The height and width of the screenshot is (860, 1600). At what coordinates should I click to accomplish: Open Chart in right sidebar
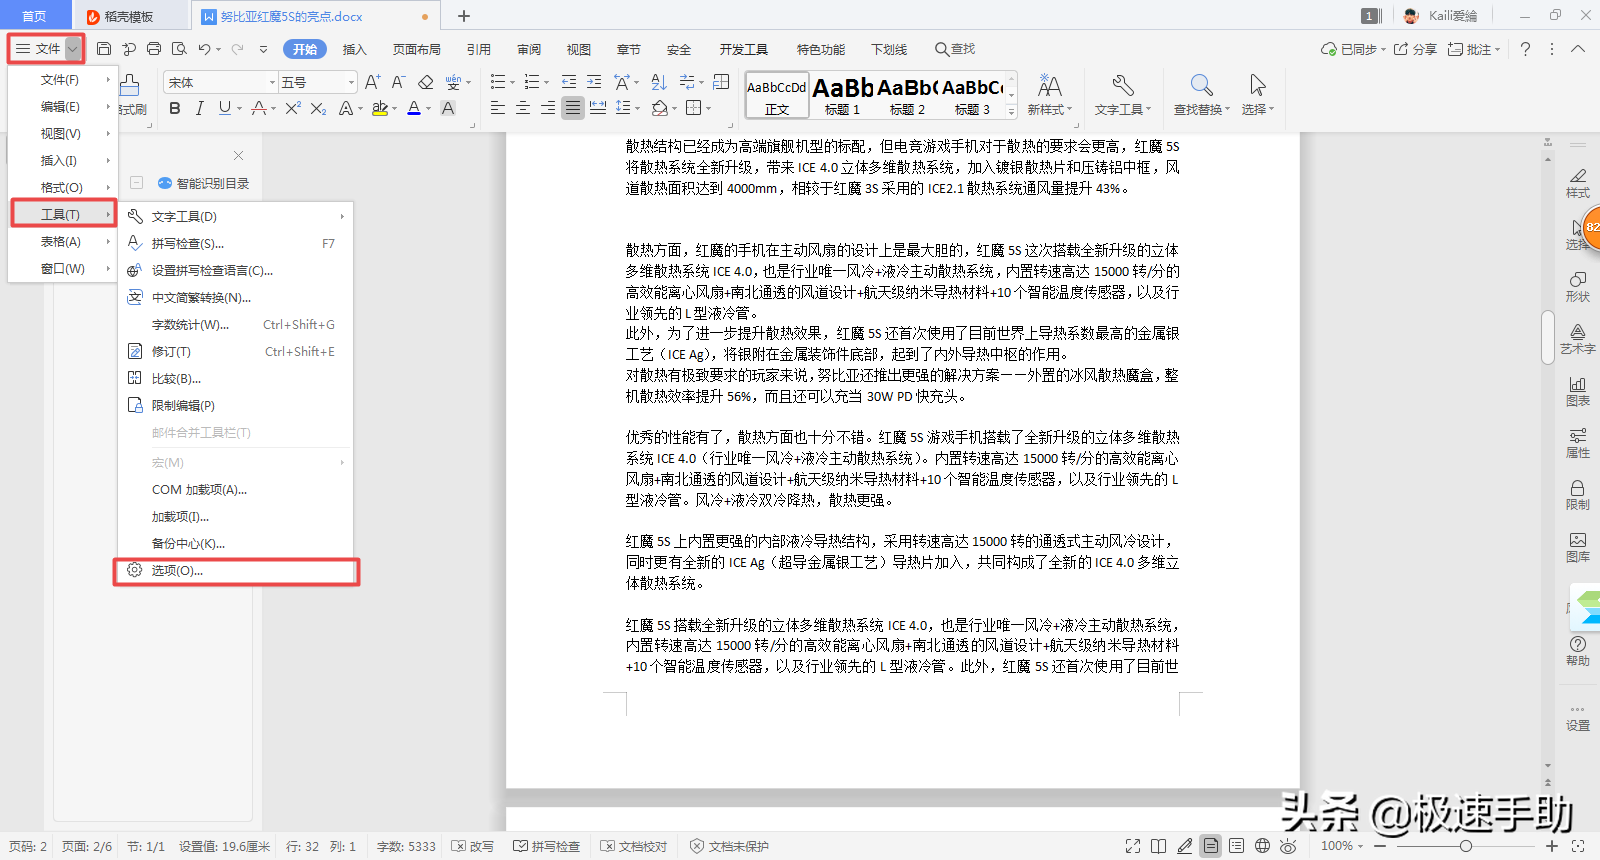[1577, 391]
